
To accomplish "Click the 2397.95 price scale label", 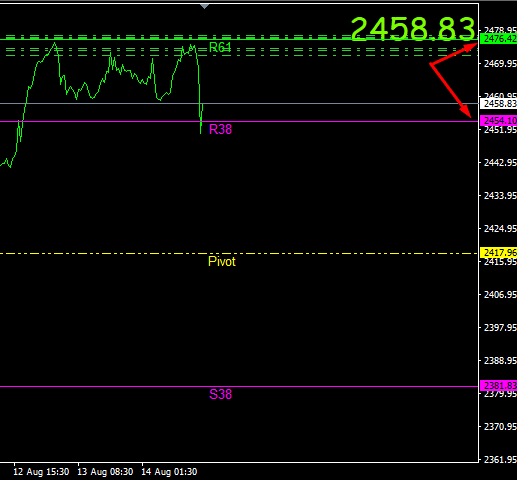I will pos(500,328).
